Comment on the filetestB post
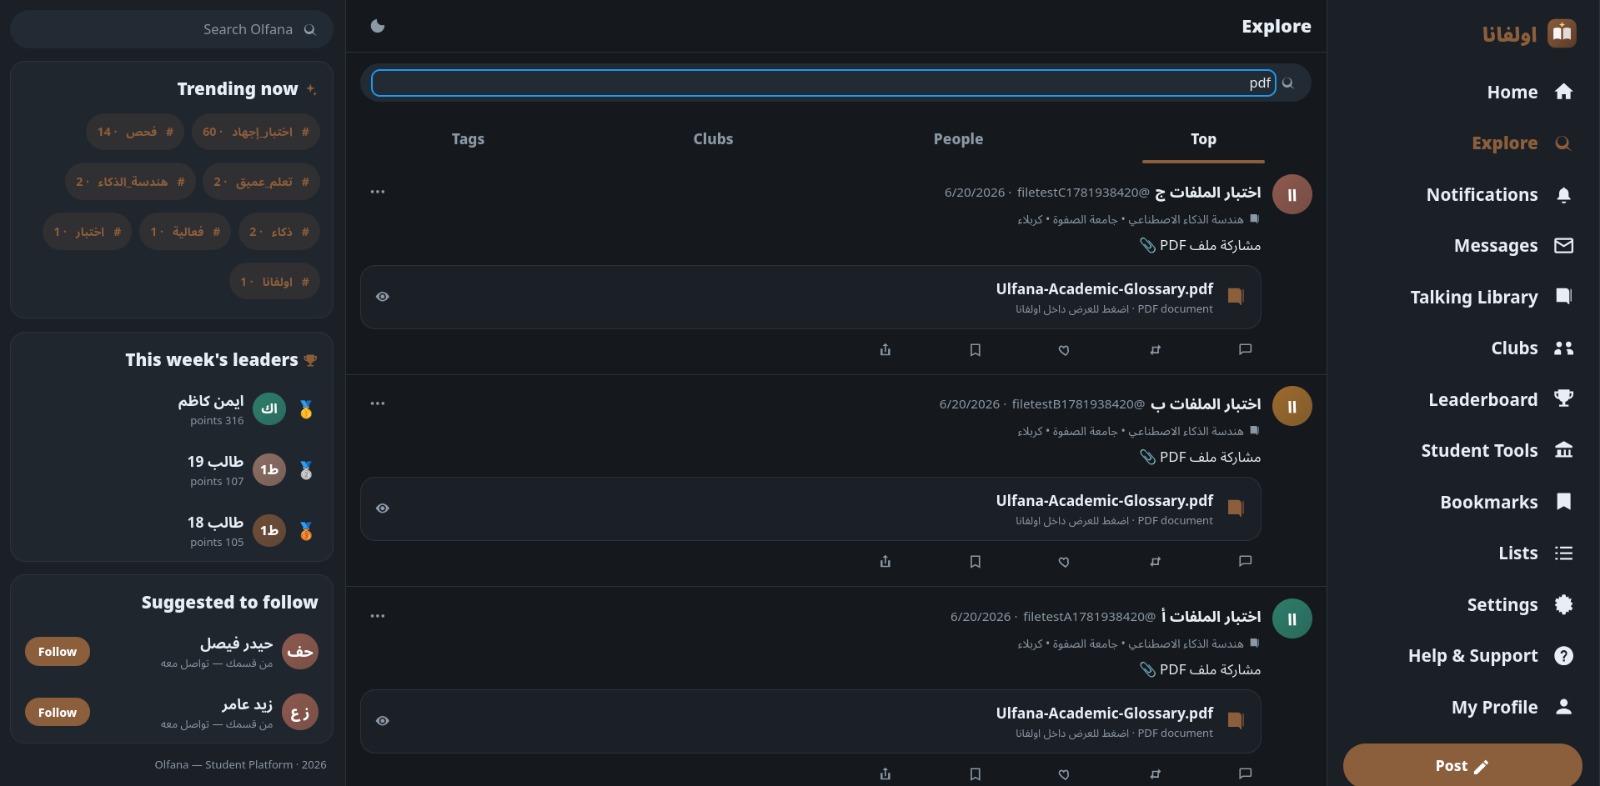This screenshot has height=786, width=1600. (1245, 562)
